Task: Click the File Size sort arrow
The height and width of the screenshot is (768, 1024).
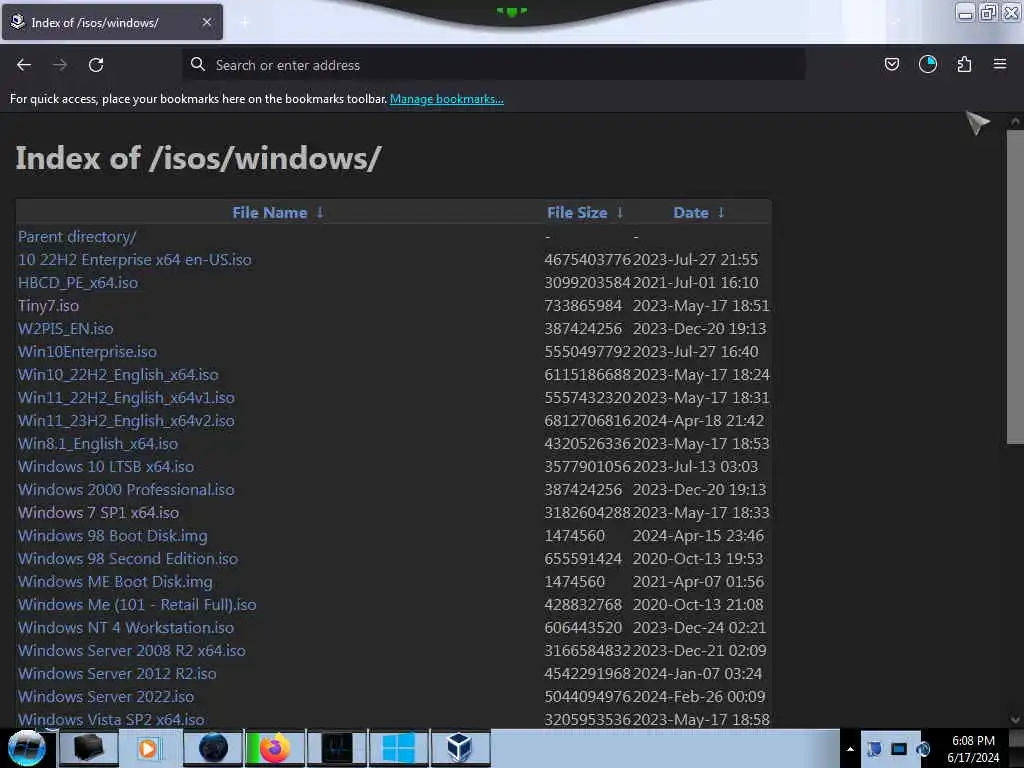Action: (x=620, y=213)
